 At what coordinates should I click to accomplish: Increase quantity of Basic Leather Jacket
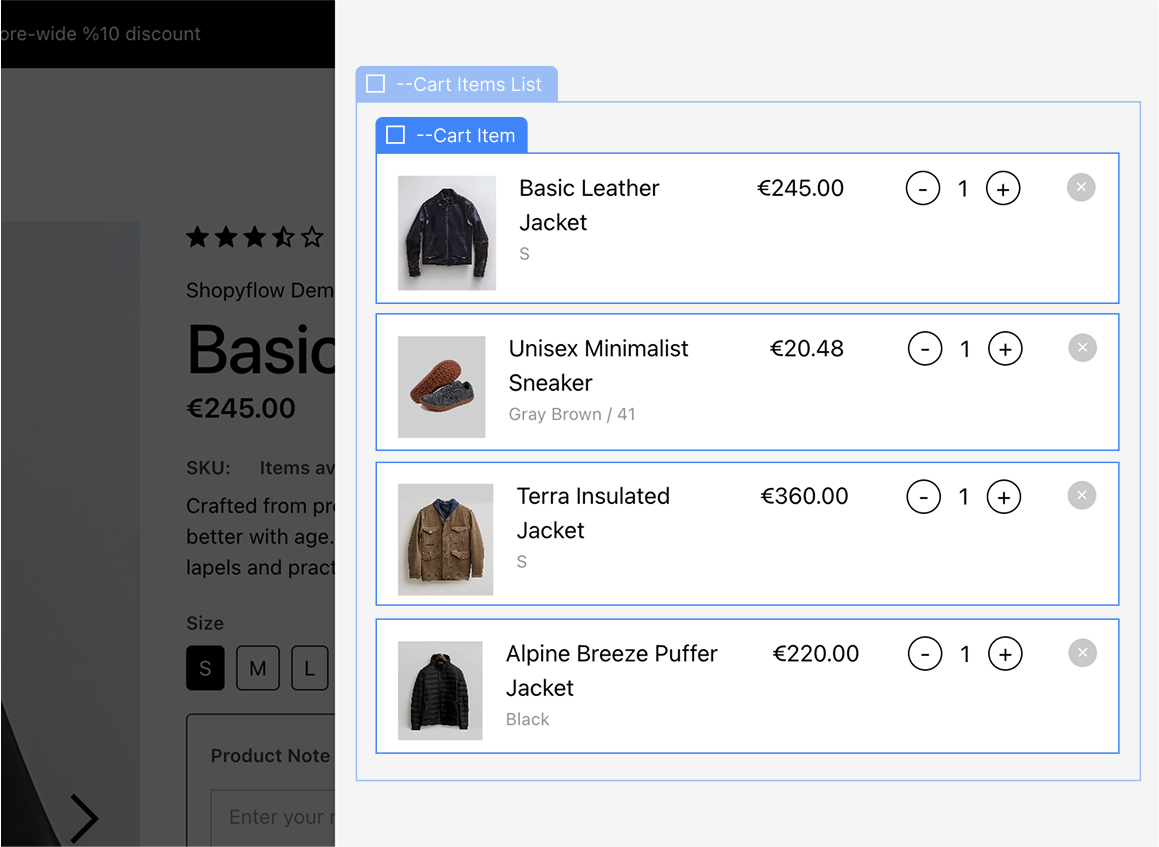pyautogui.click(x=1003, y=188)
